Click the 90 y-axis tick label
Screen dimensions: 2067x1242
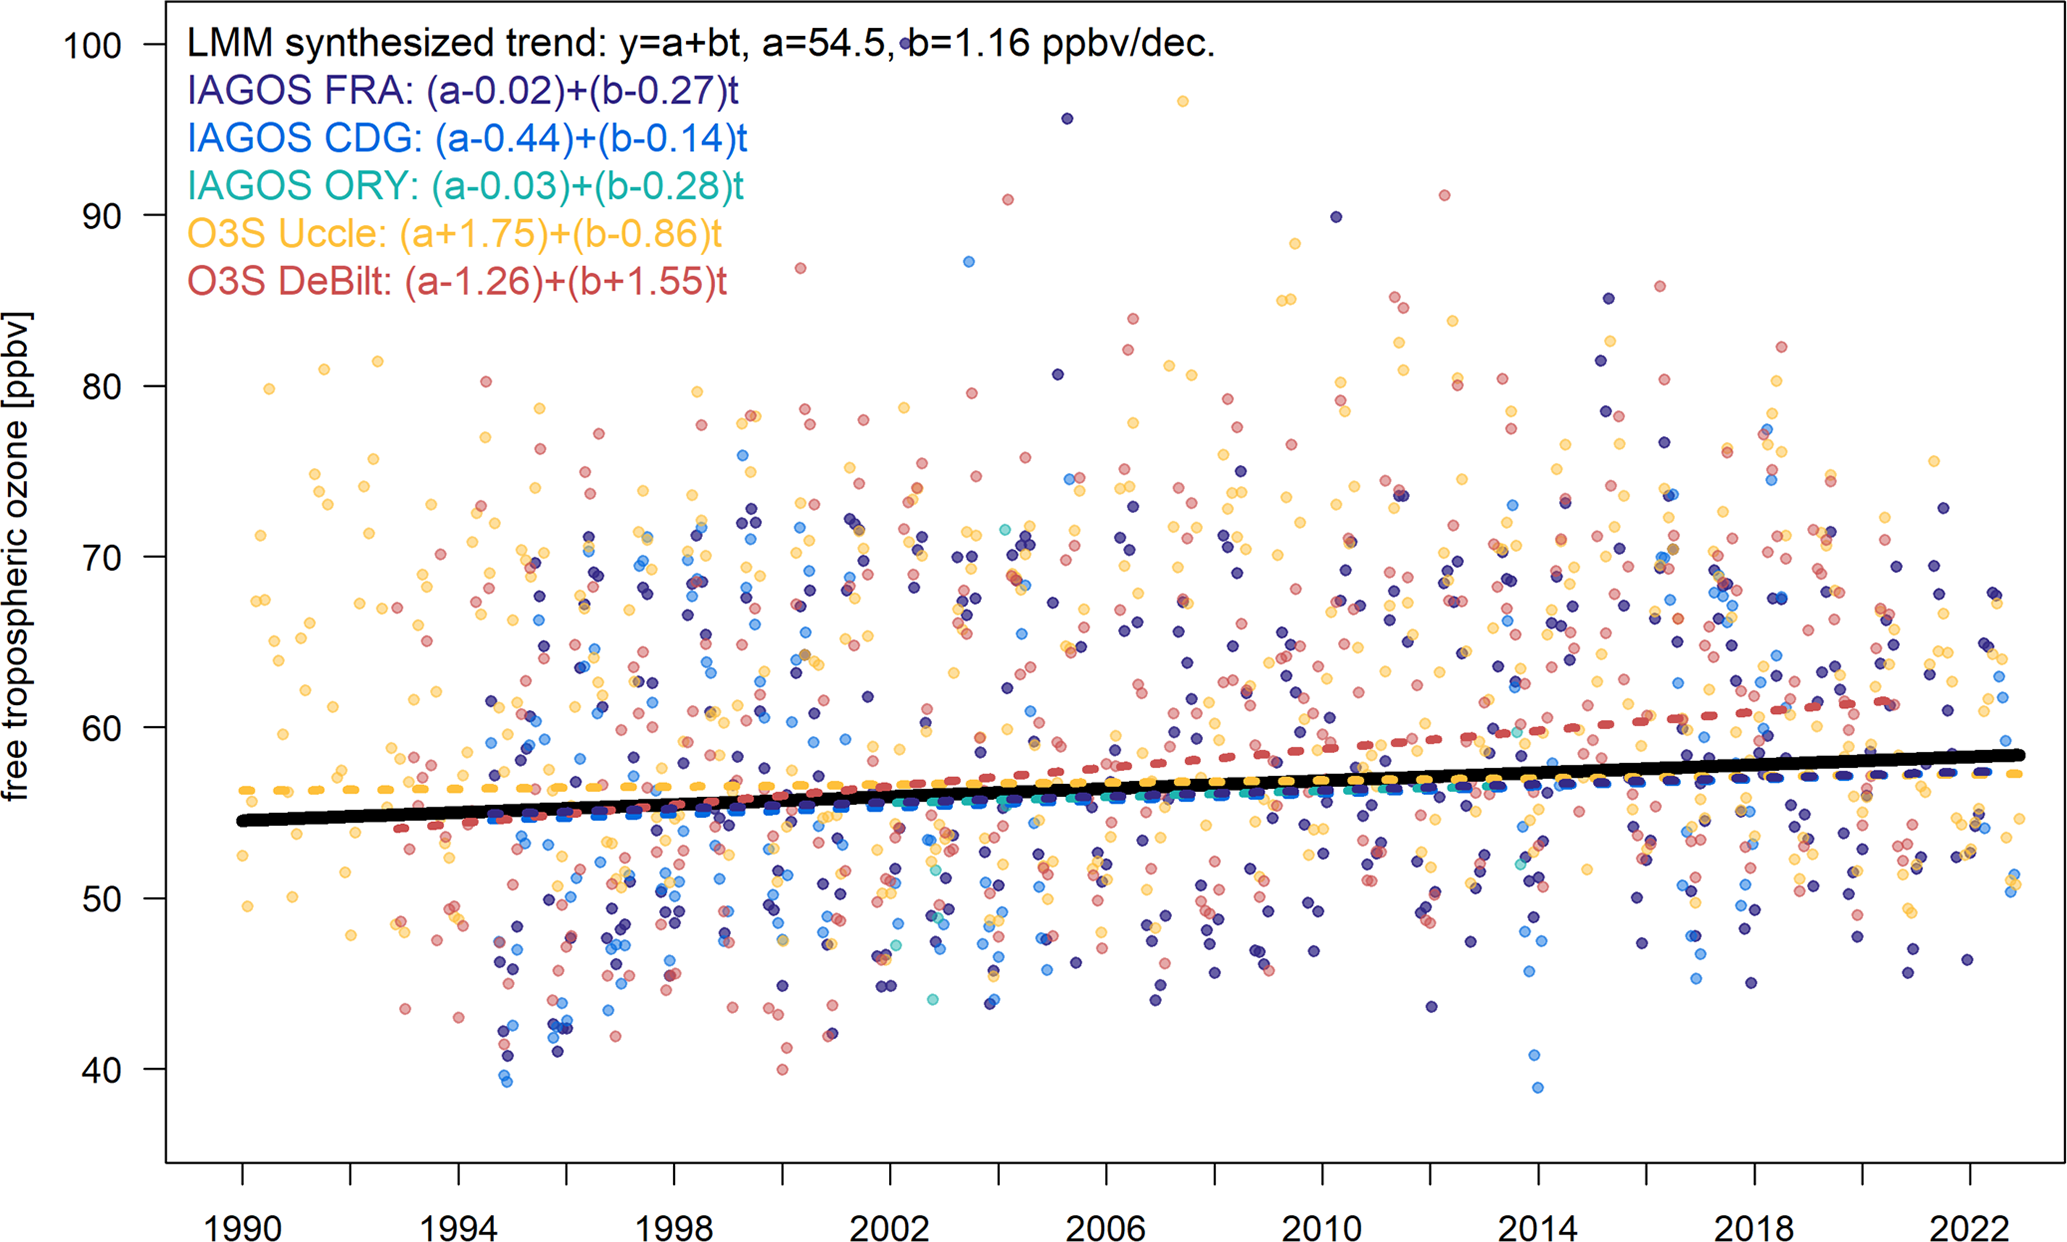102,216
